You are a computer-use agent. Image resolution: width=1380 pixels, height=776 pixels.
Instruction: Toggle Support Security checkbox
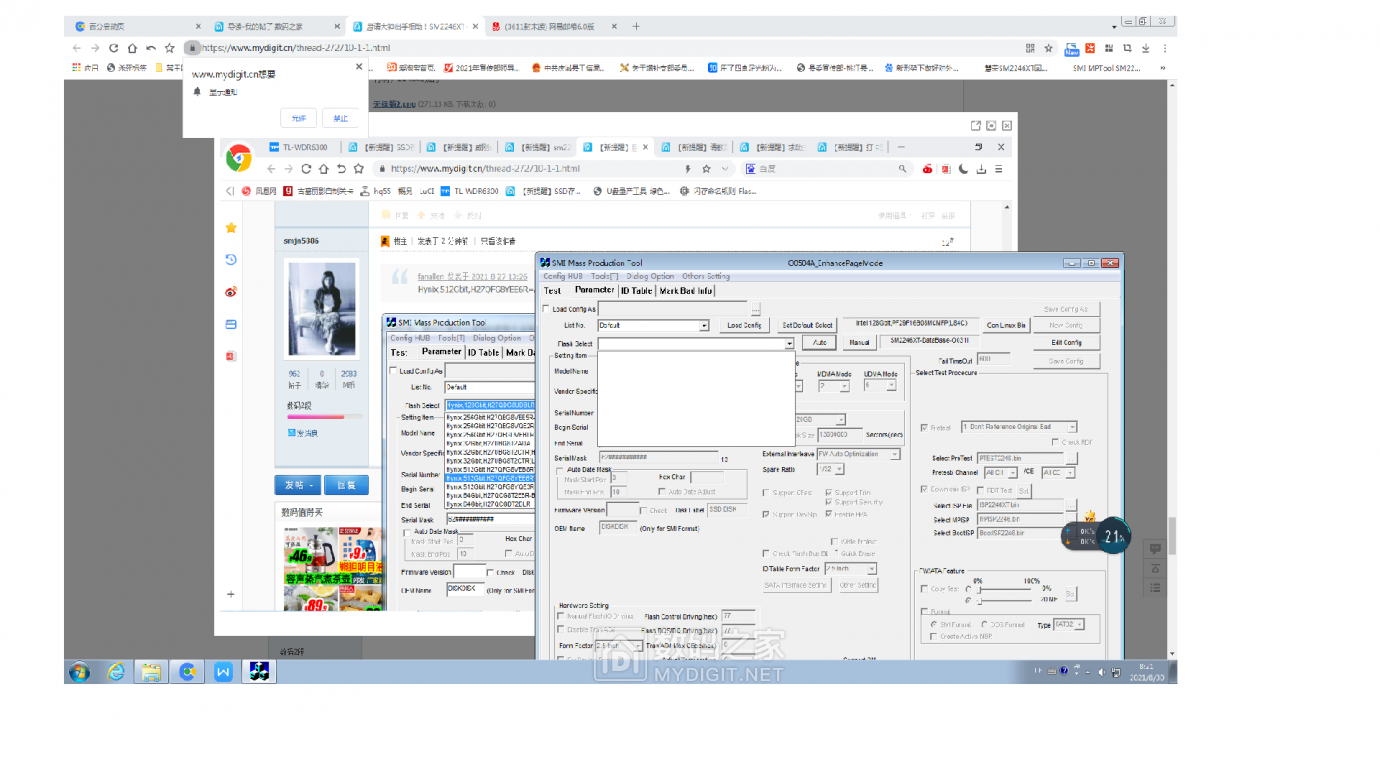[x=828, y=502]
